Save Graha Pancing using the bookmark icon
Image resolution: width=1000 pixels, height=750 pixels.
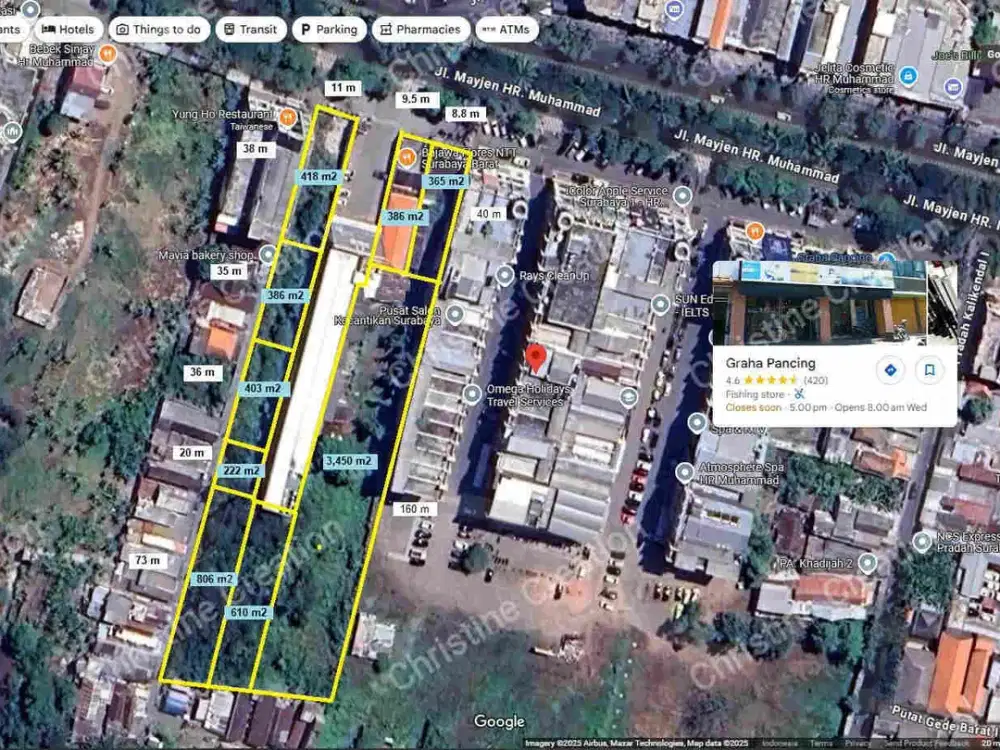[x=929, y=369]
